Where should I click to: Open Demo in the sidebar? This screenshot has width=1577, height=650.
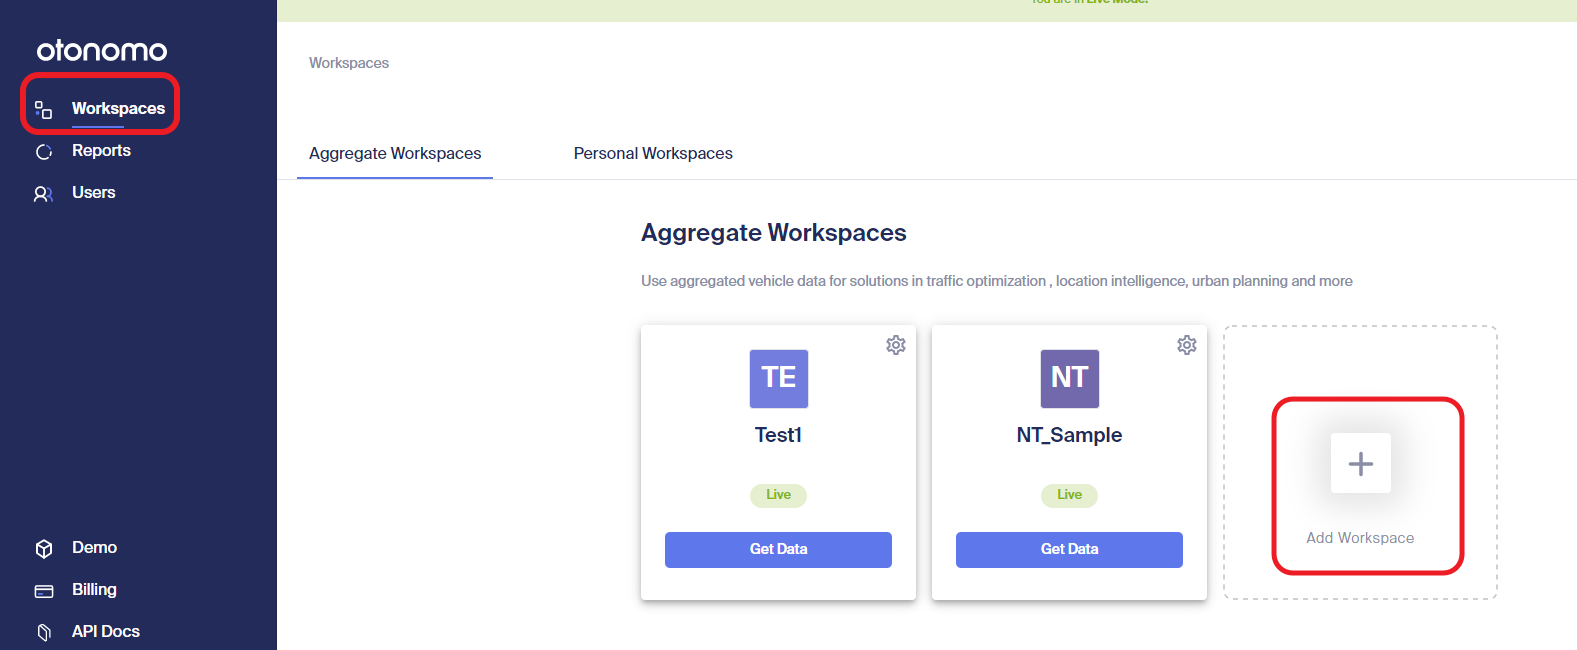pyautogui.click(x=94, y=547)
